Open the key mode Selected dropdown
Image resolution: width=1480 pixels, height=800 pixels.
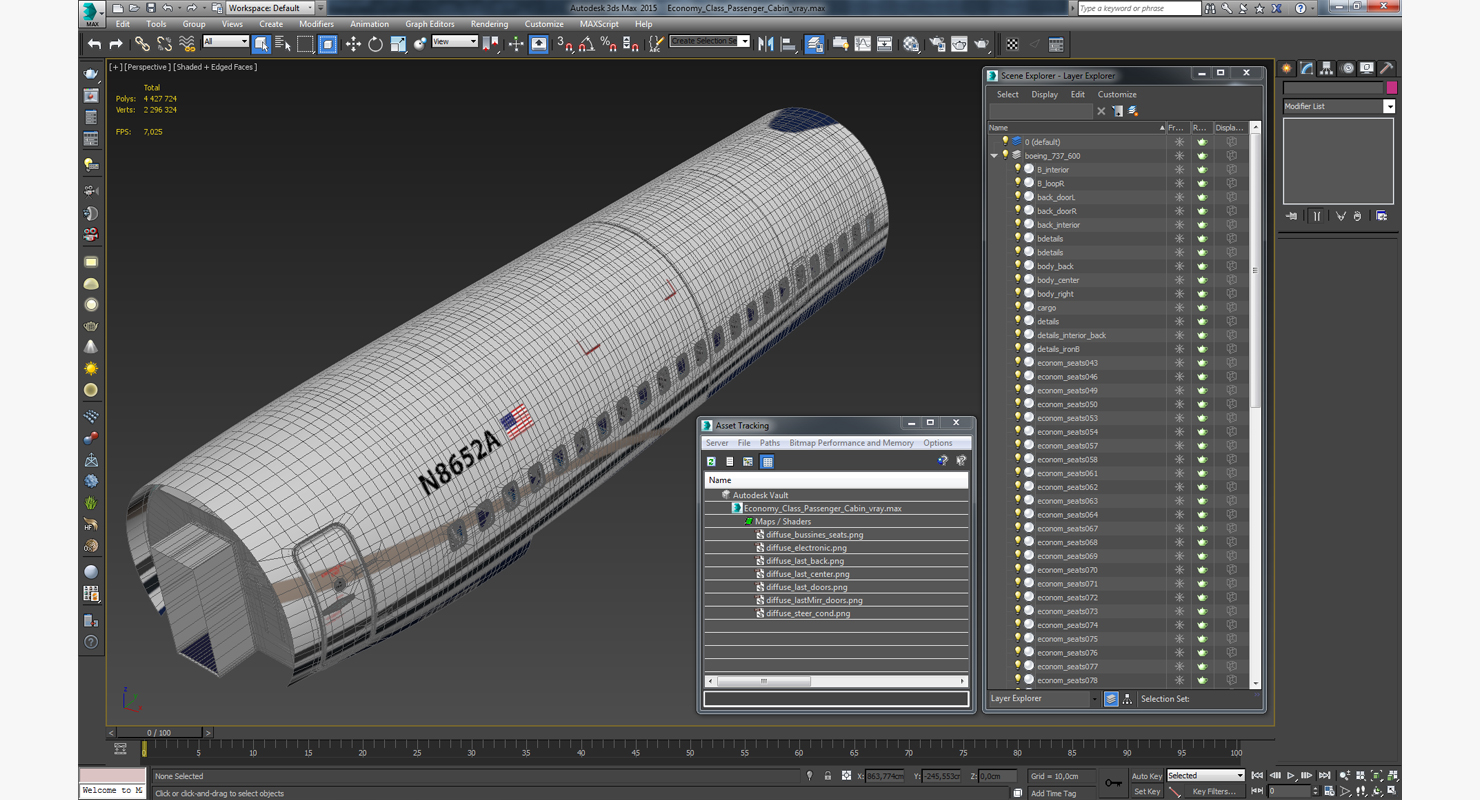tap(1206, 776)
